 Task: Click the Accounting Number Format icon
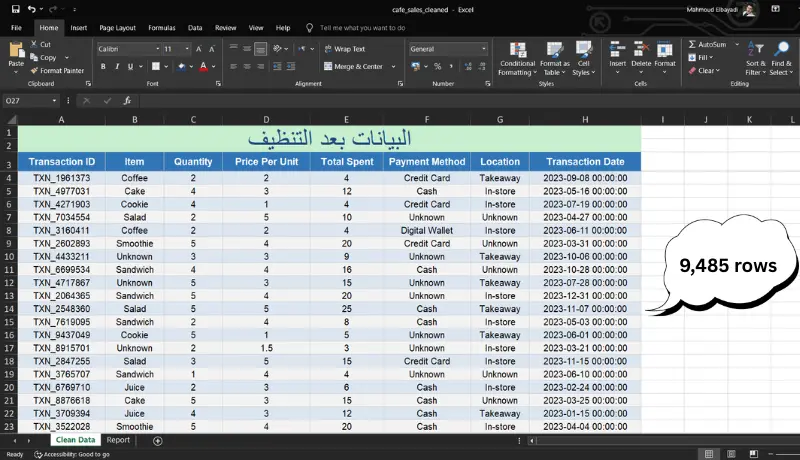[x=416, y=66]
